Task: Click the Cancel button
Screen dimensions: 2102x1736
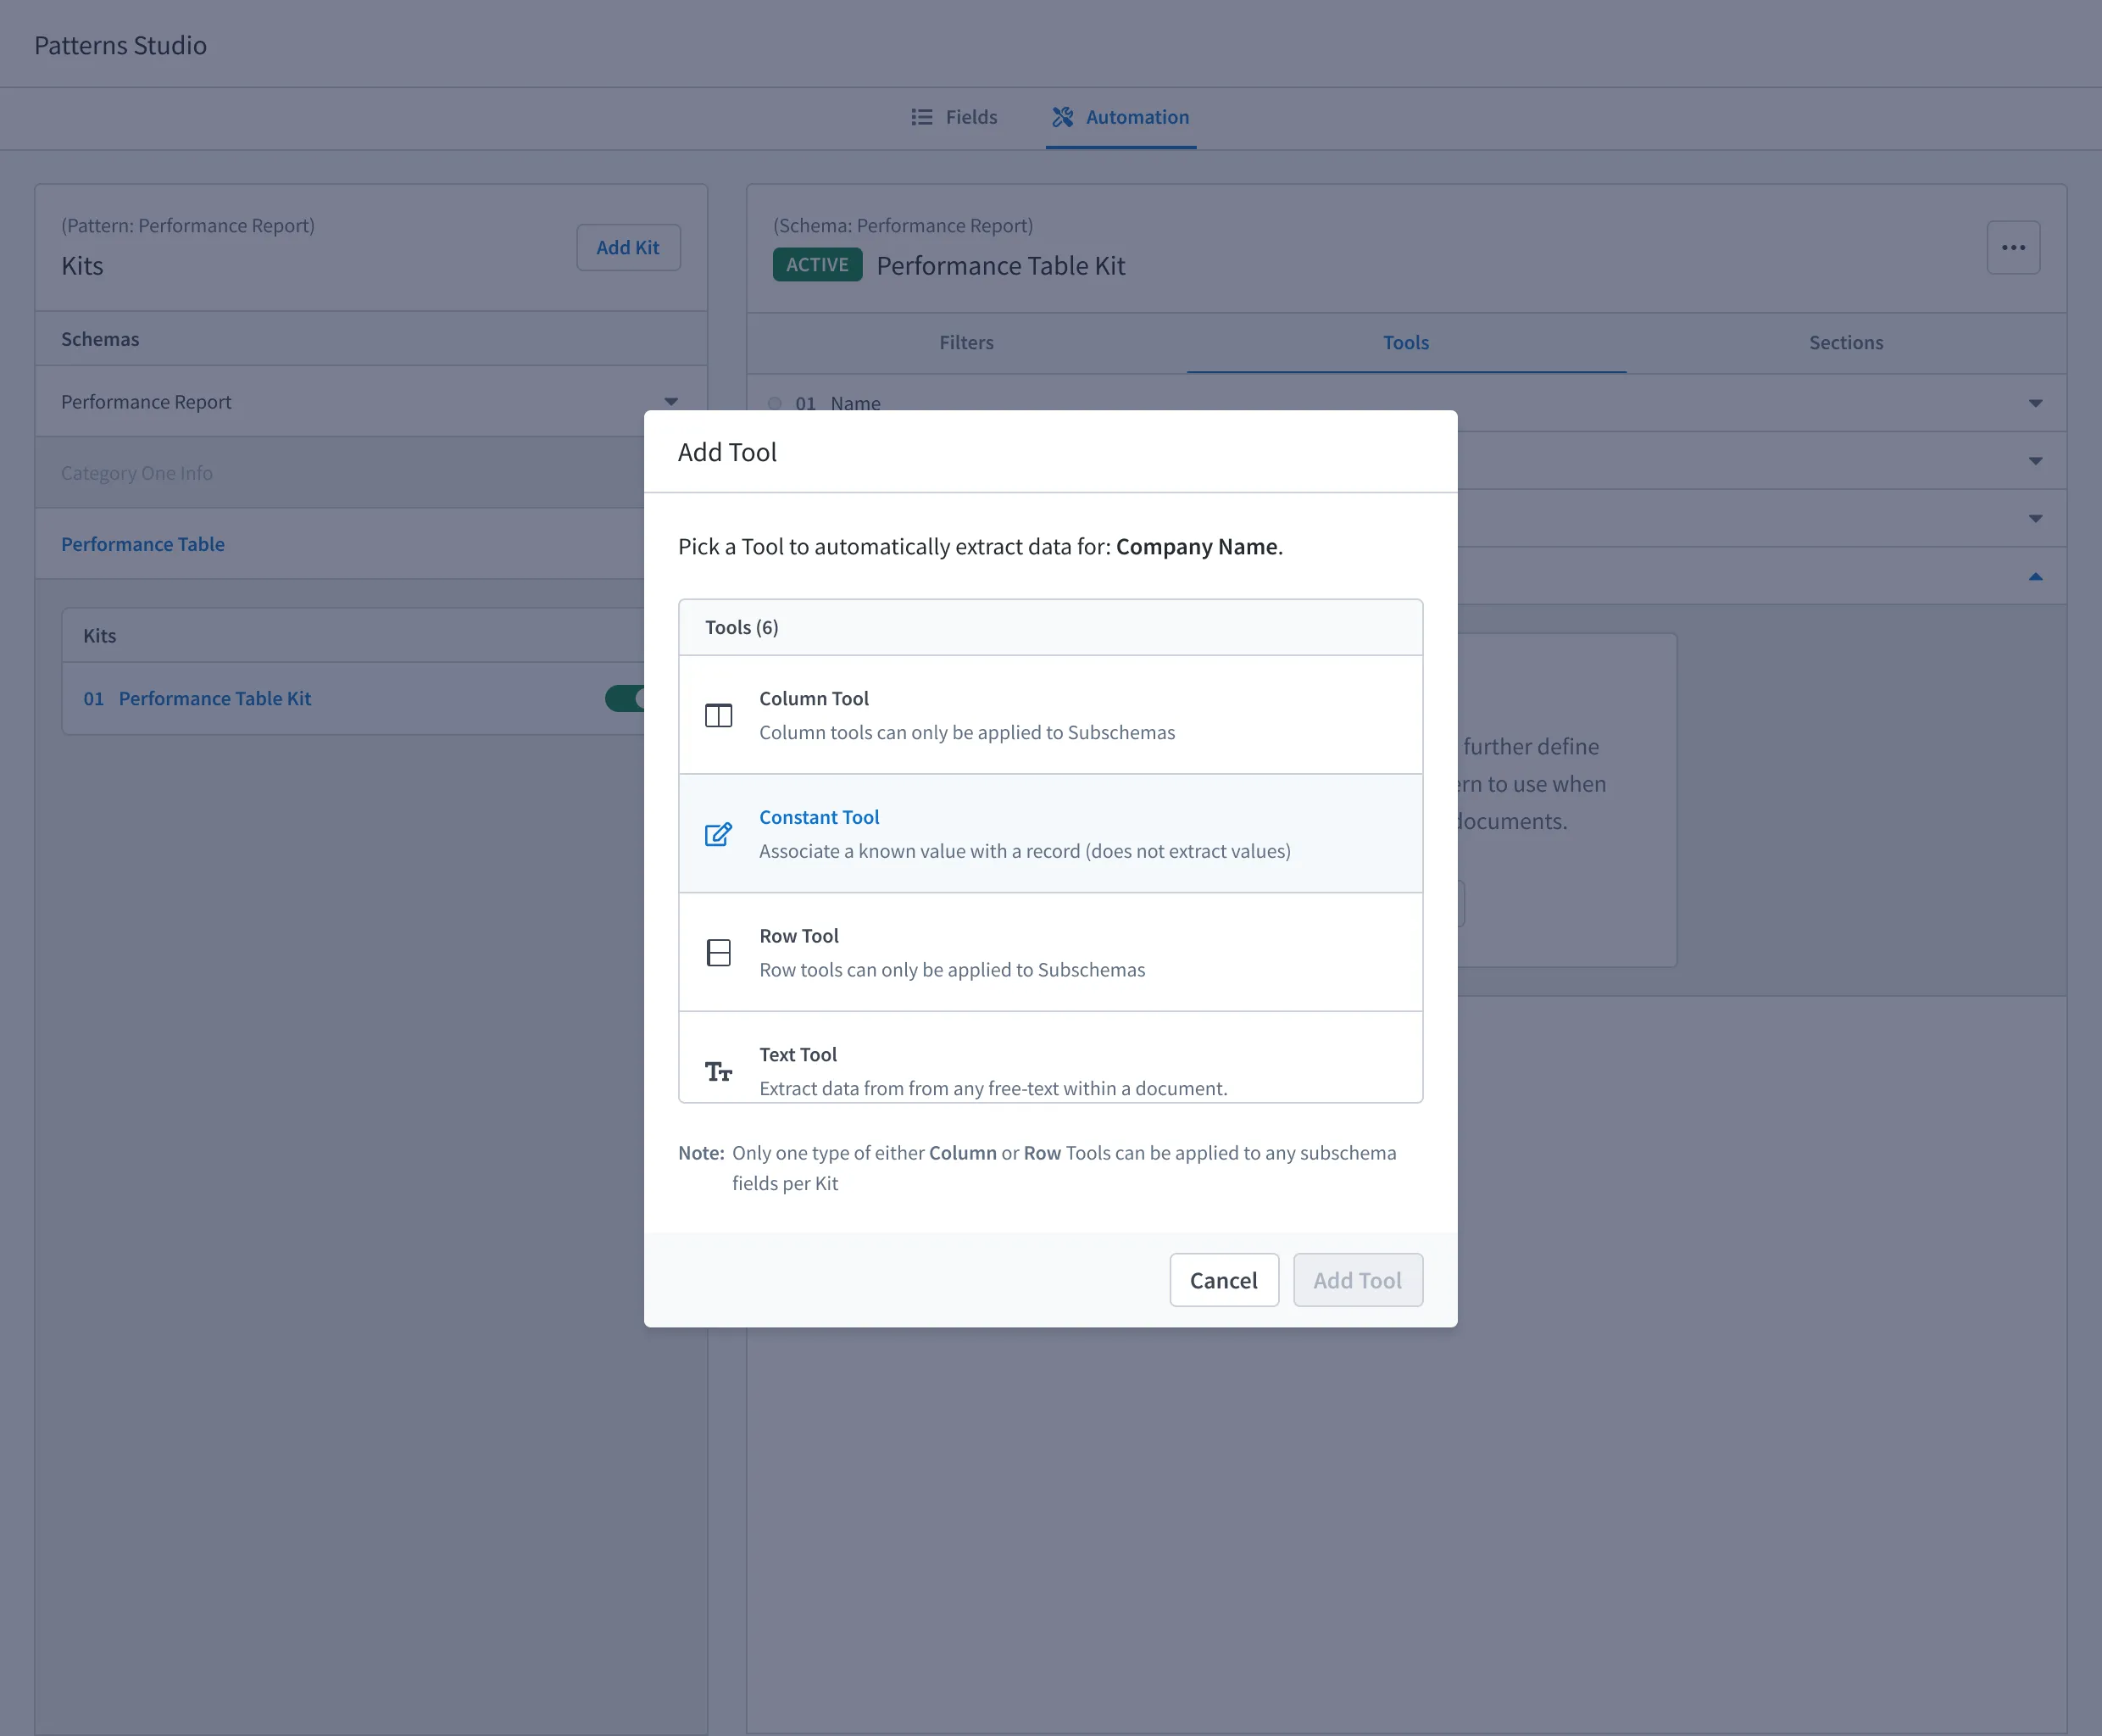Action: click(1224, 1280)
